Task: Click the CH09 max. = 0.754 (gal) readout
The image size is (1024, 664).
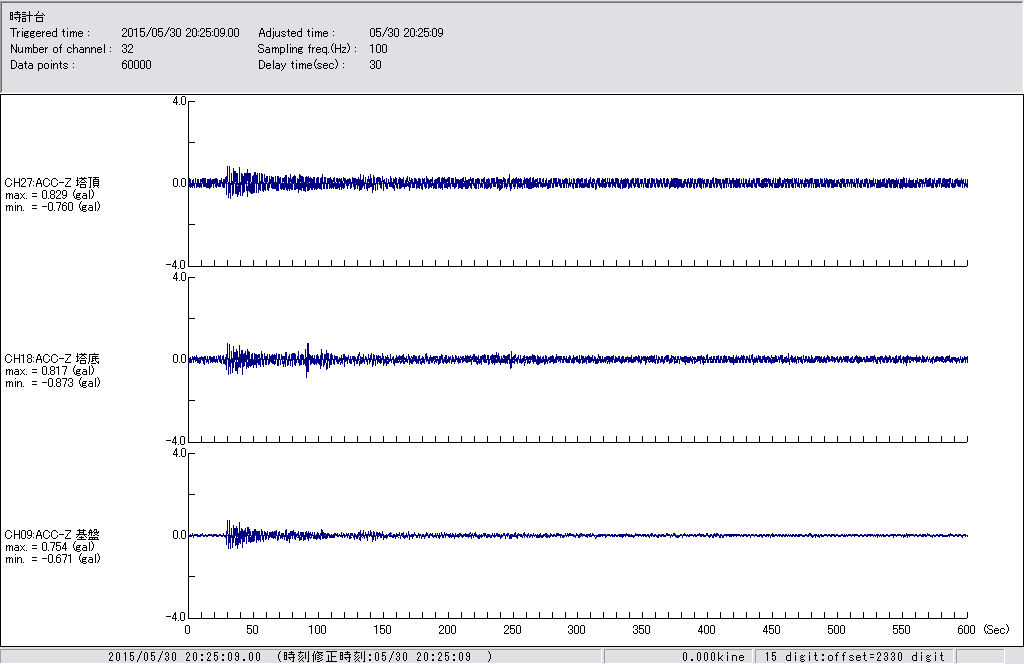Action: point(50,547)
